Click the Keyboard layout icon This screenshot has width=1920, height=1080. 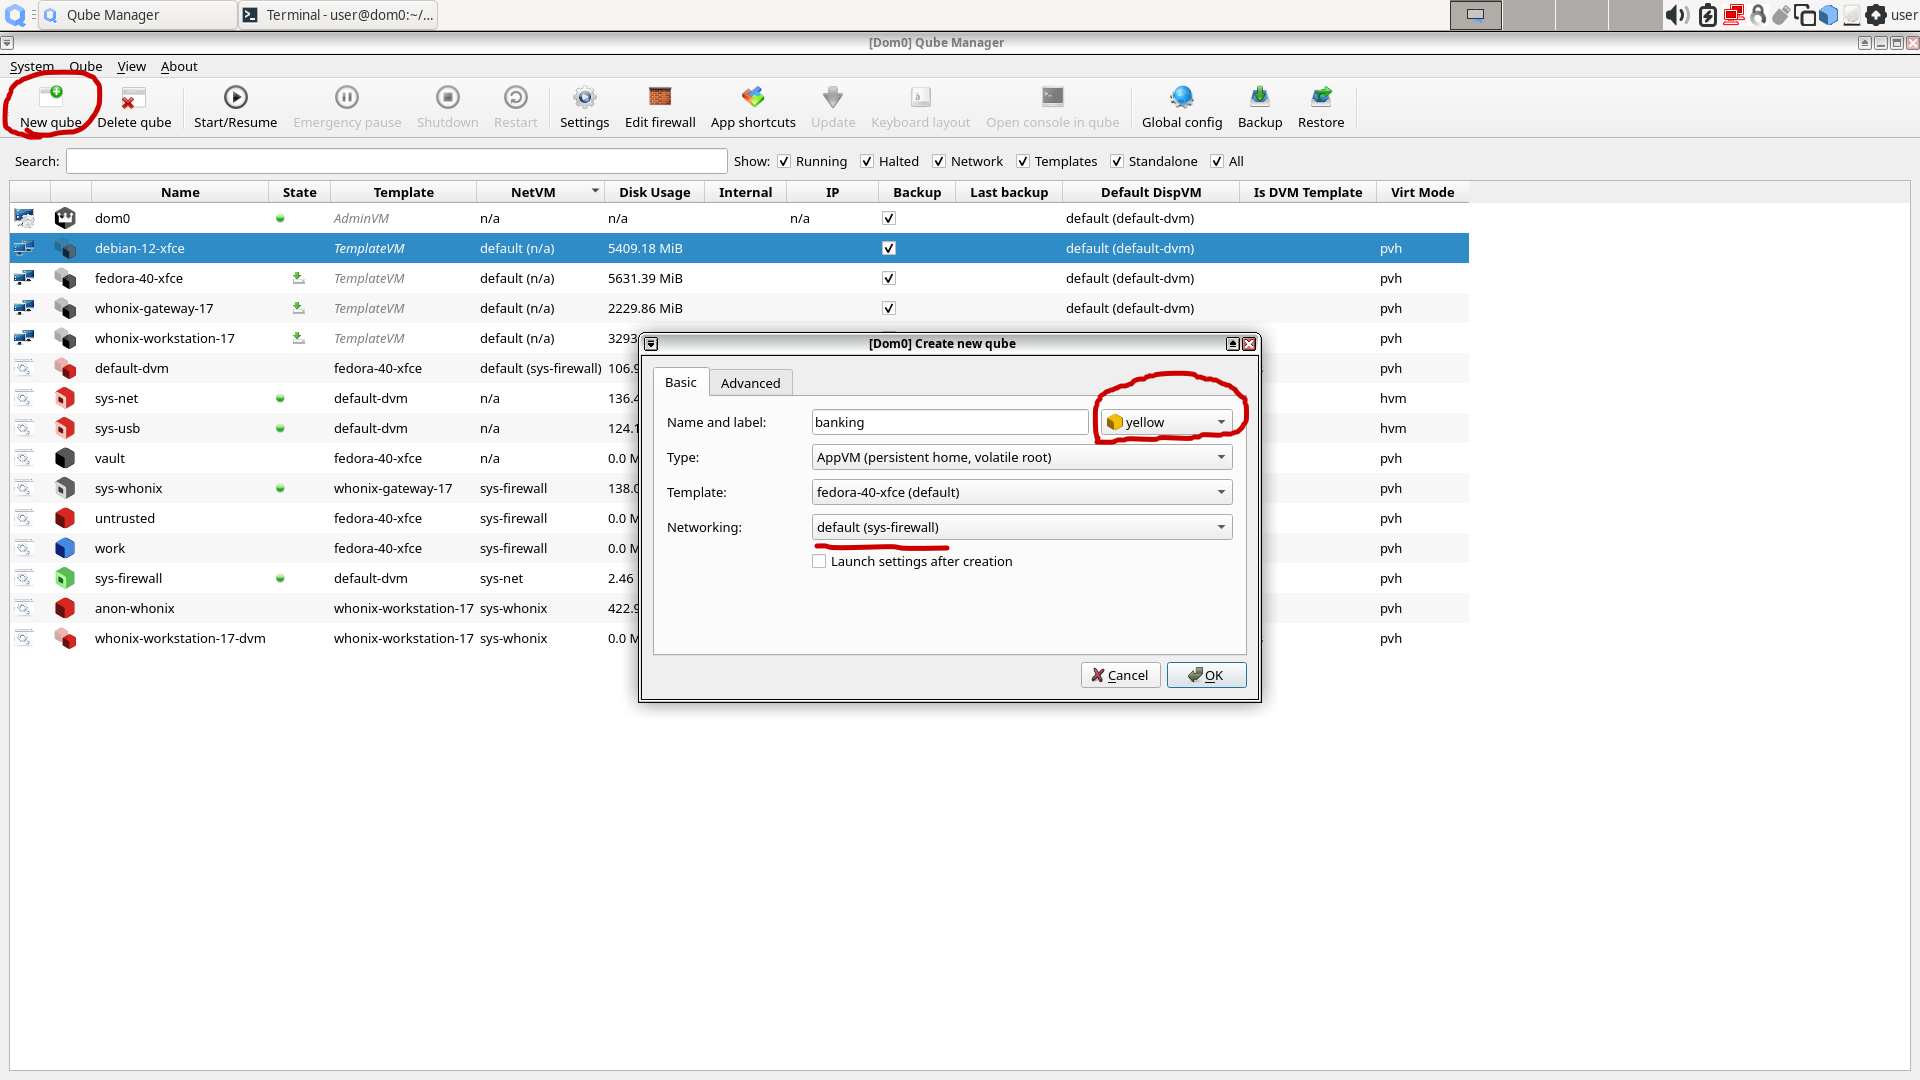click(x=920, y=97)
